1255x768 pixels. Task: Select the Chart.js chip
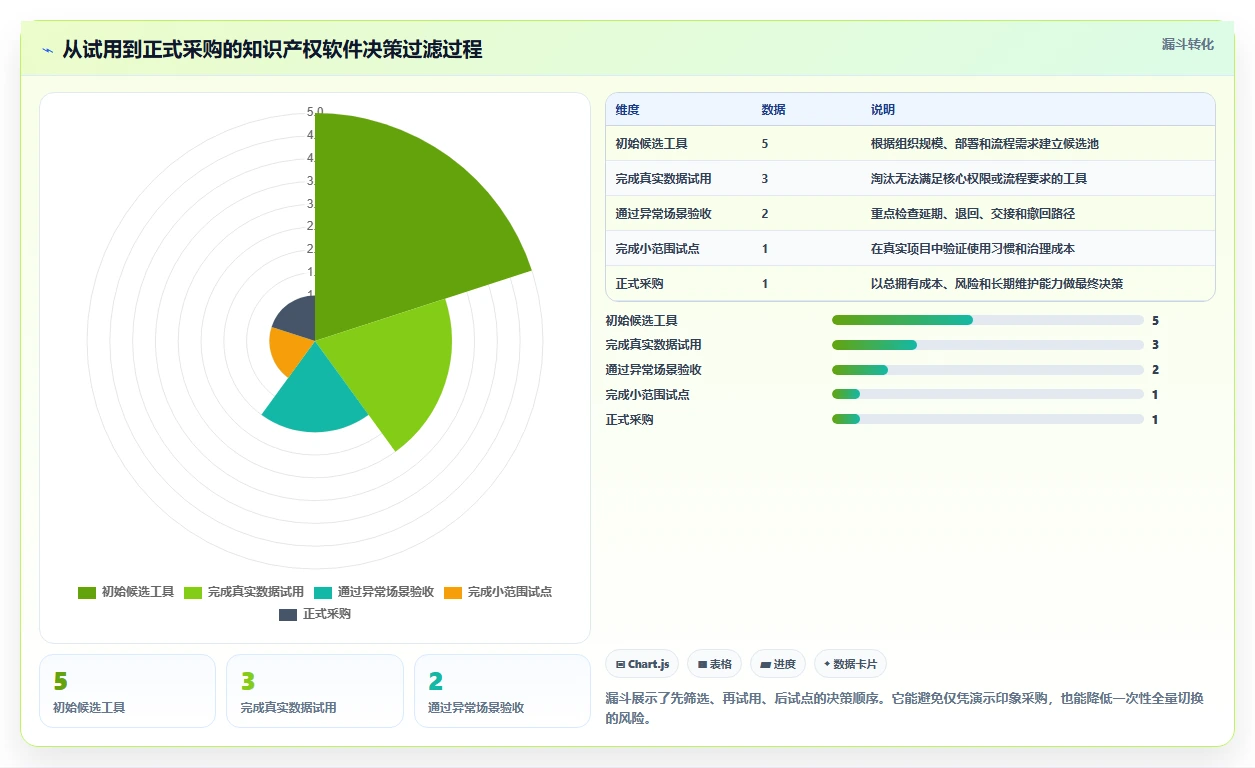point(642,664)
